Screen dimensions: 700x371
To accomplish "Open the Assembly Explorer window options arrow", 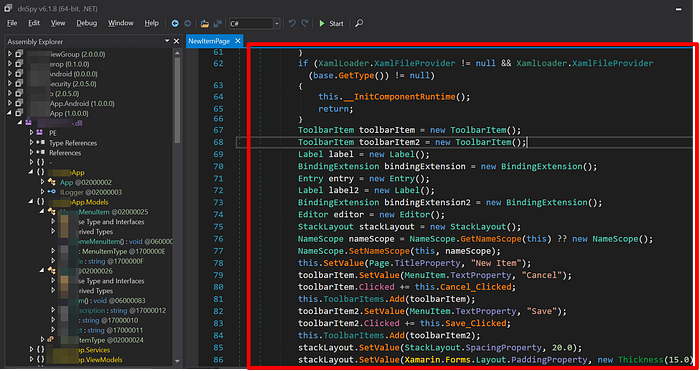I will [x=167, y=41].
